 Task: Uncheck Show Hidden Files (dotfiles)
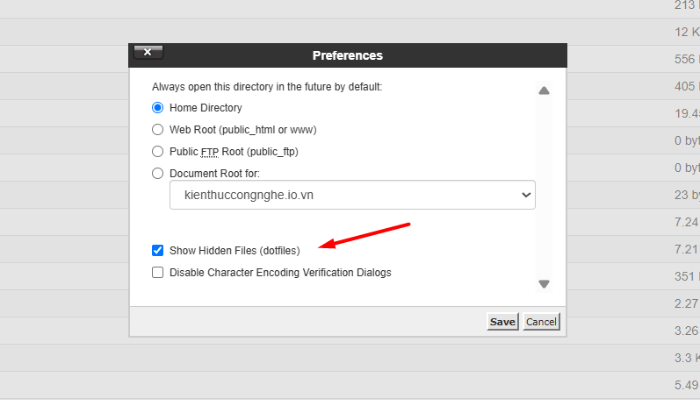click(x=158, y=250)
